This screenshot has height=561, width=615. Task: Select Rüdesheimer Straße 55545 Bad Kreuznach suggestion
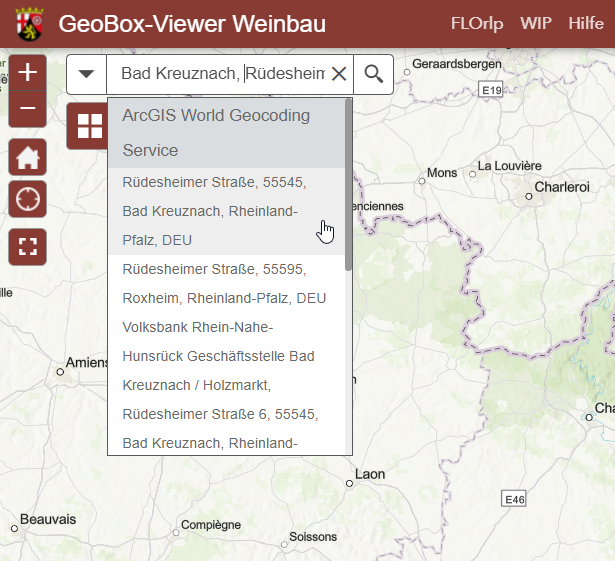point(227,211)
